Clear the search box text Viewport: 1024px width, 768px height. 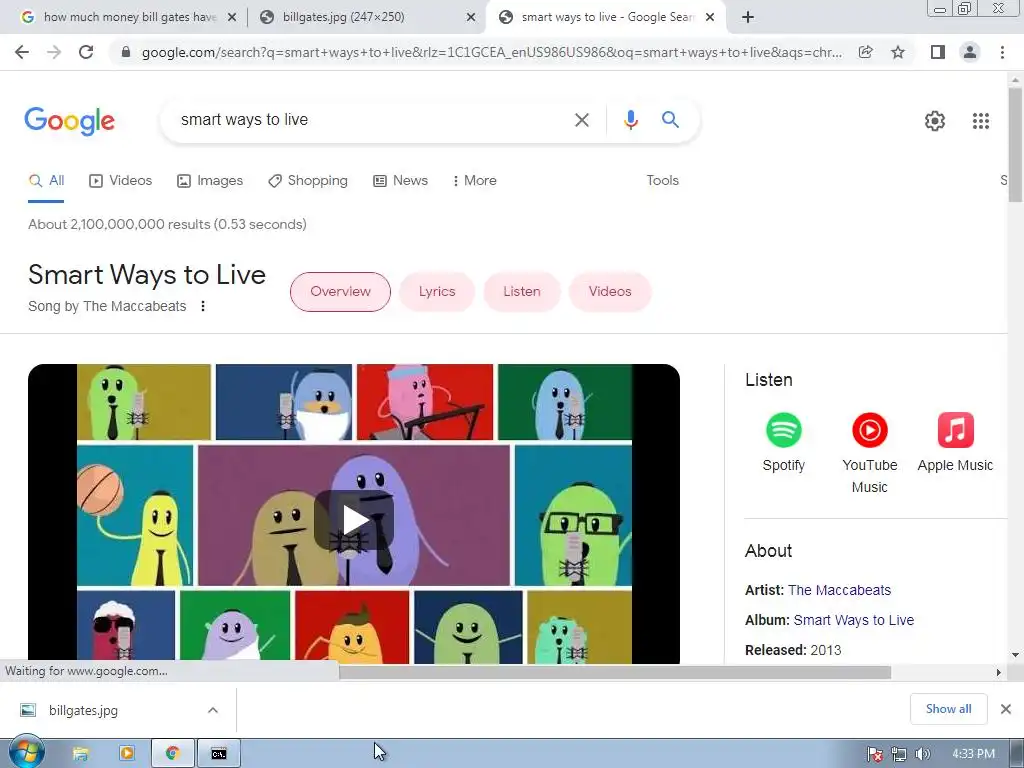(x=581, y=120)
